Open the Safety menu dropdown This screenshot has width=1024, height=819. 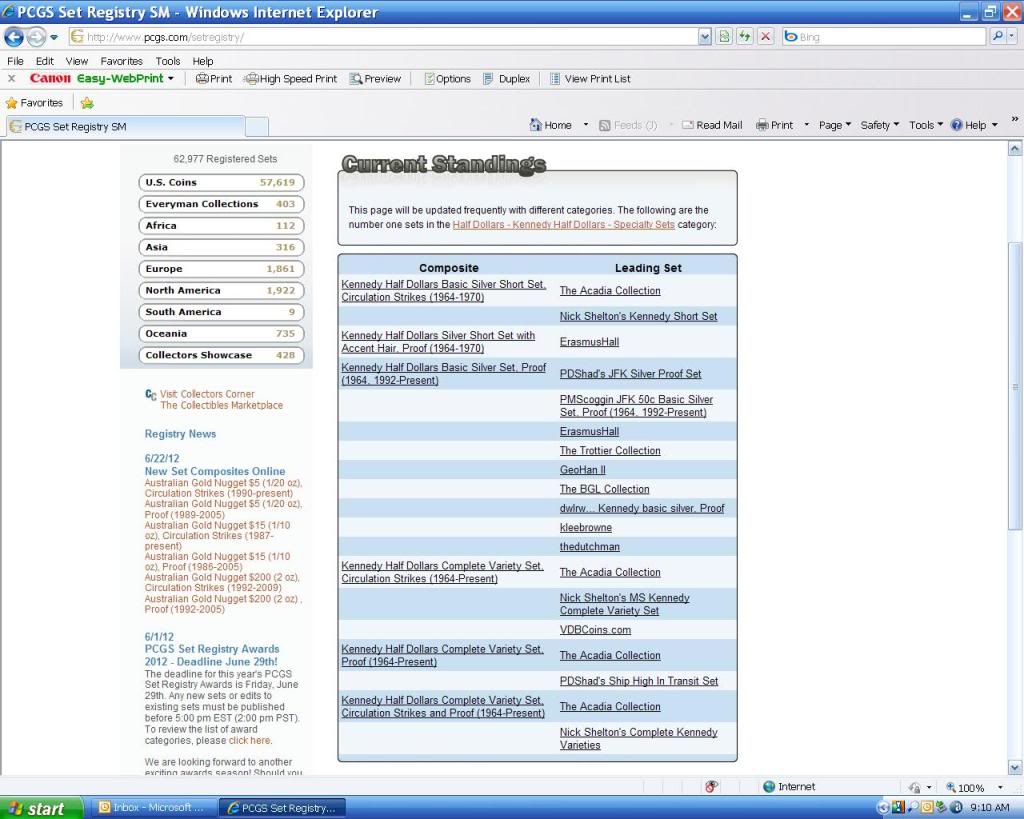[880, 125]
